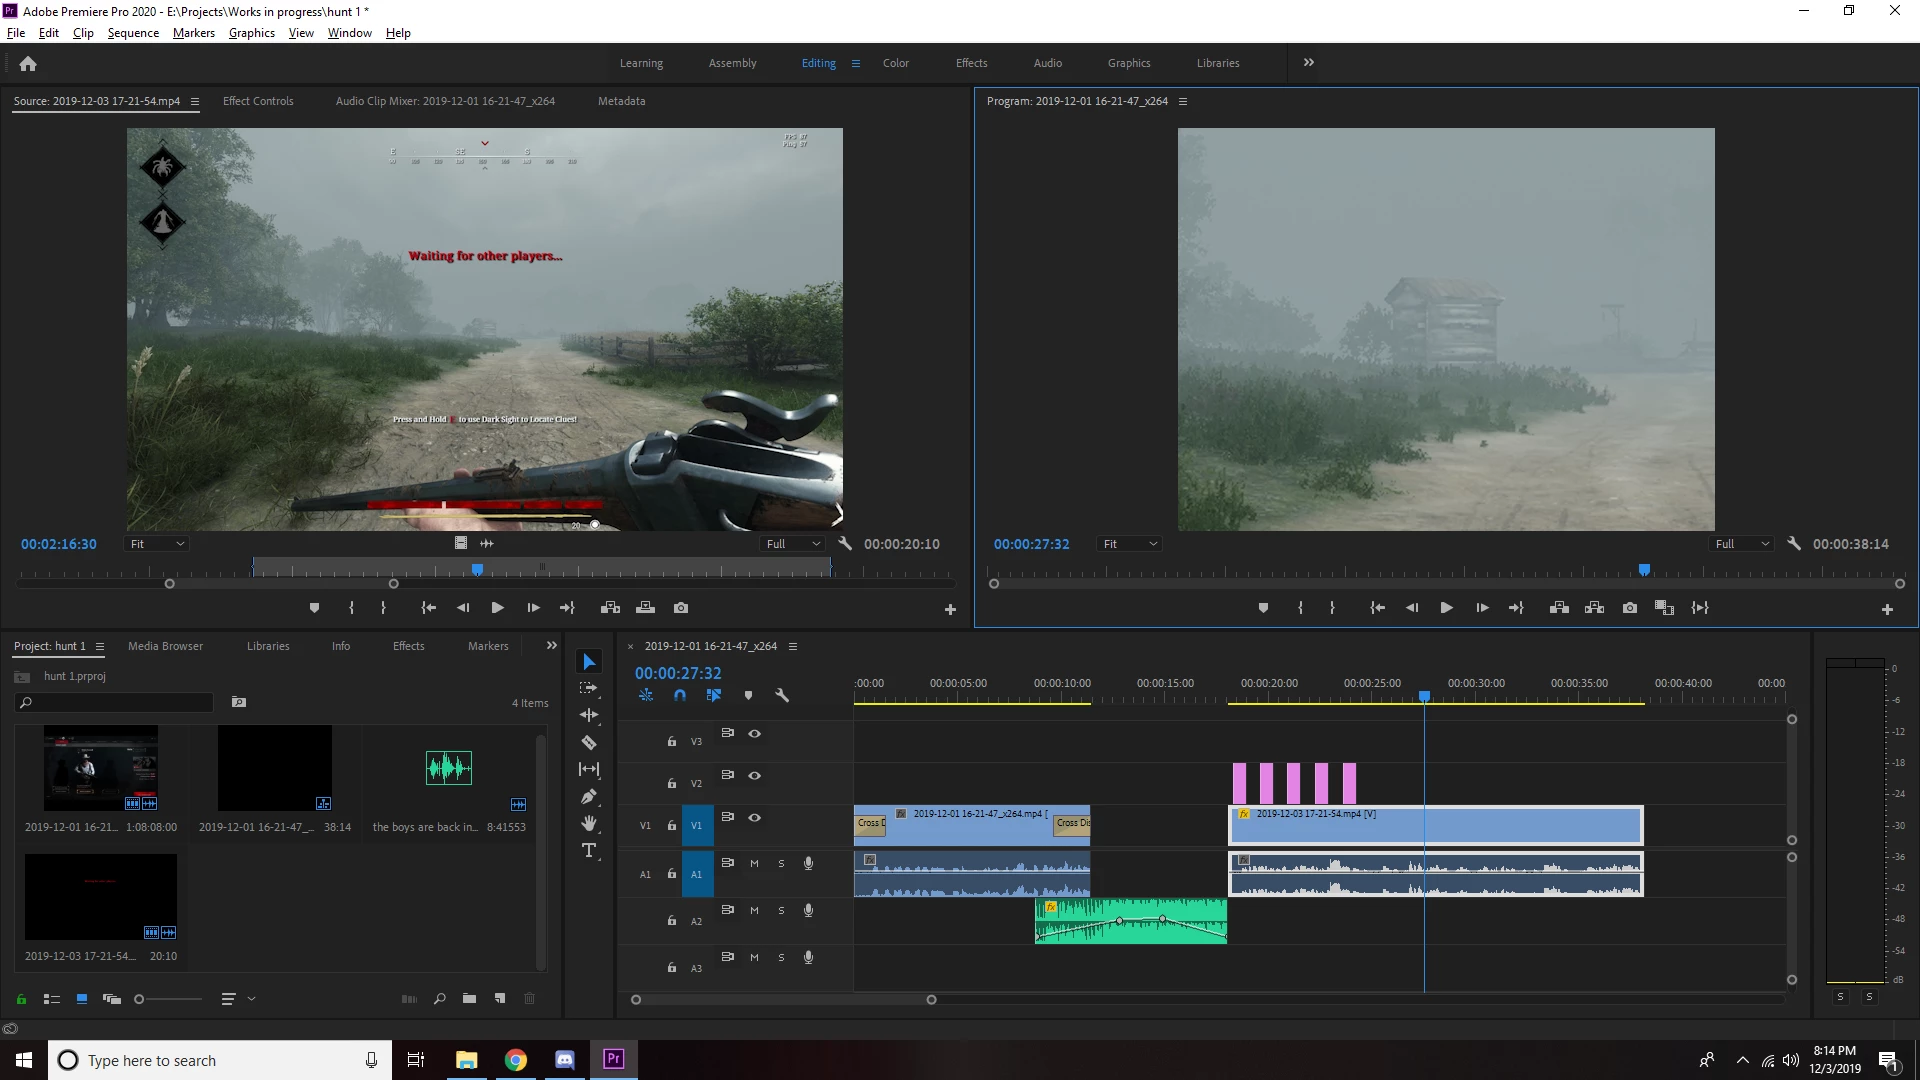Viewport: 1920px width, 1080px height.
Task: Open Program monitor Full resolution dropdown
Action: pyautogui.click(x=1742, y=544)
